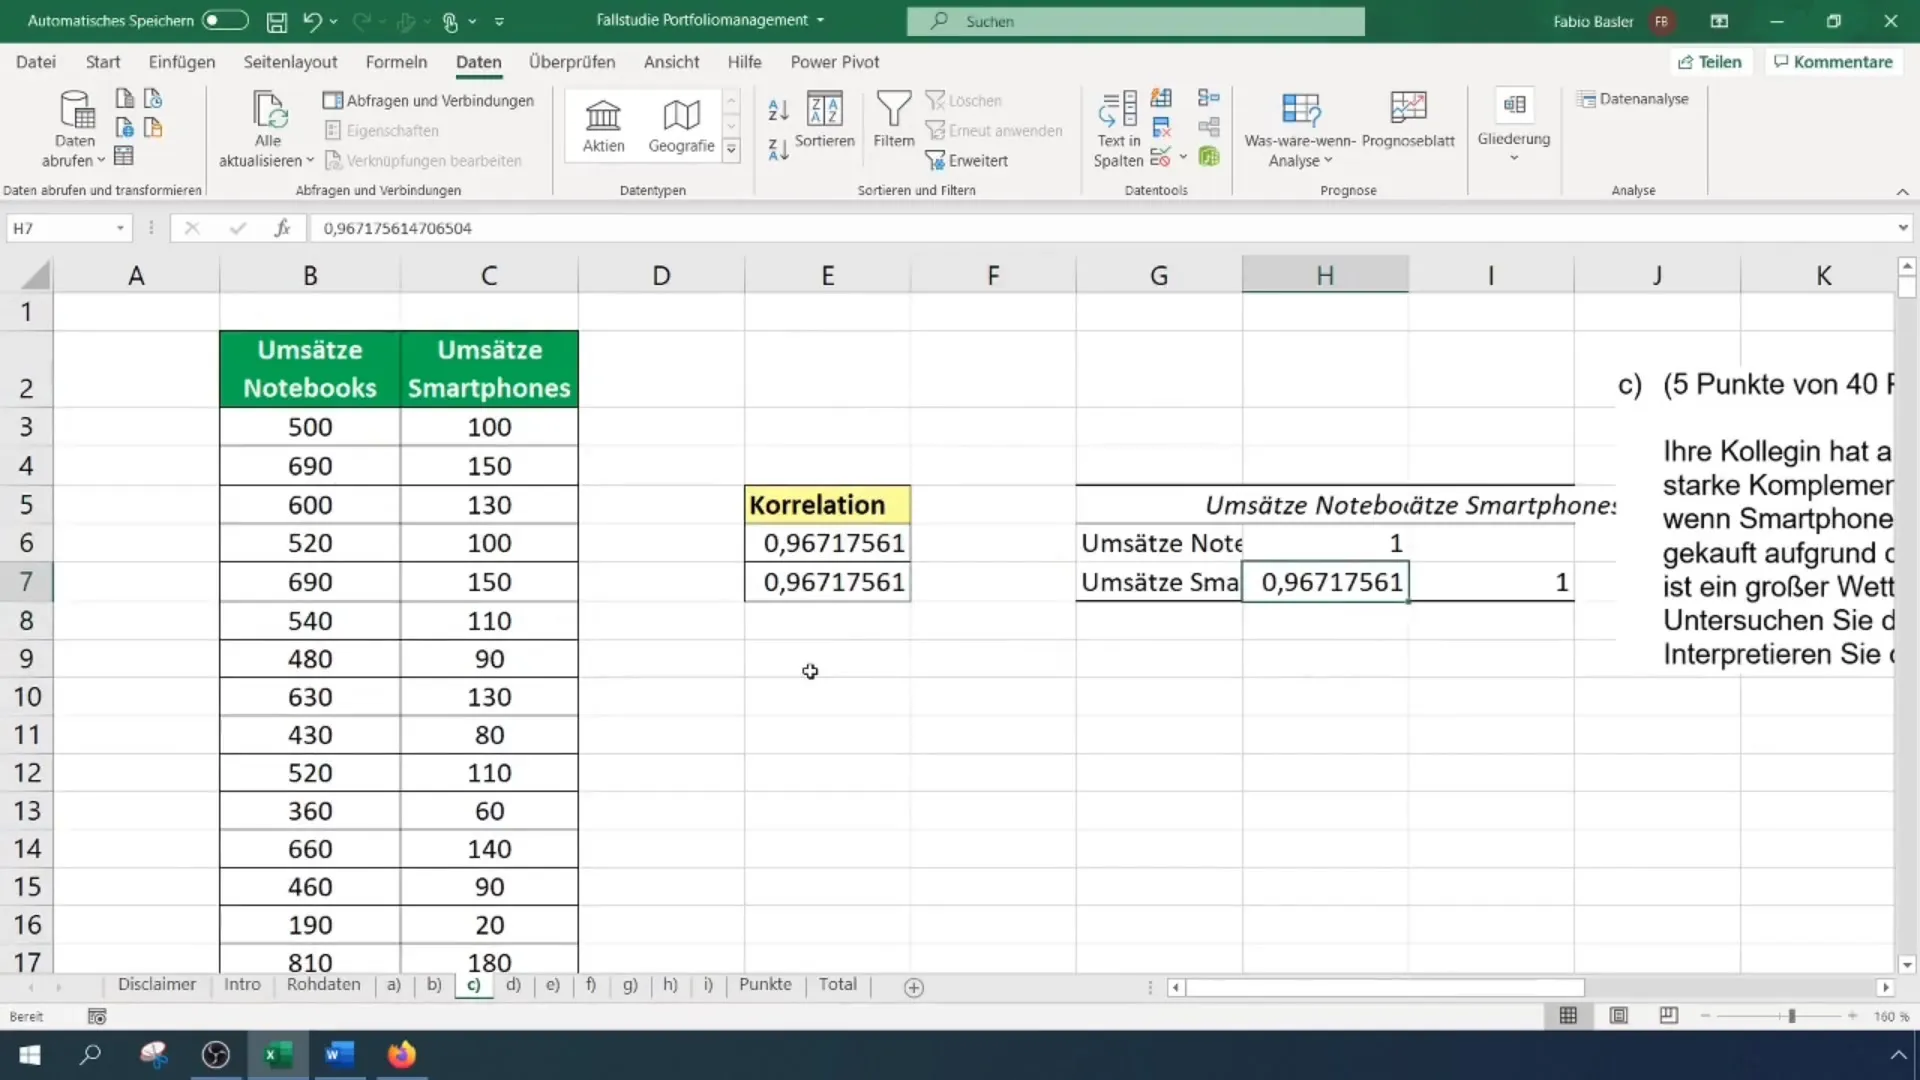Open Word from the taskbar

tap(340, 1055)
